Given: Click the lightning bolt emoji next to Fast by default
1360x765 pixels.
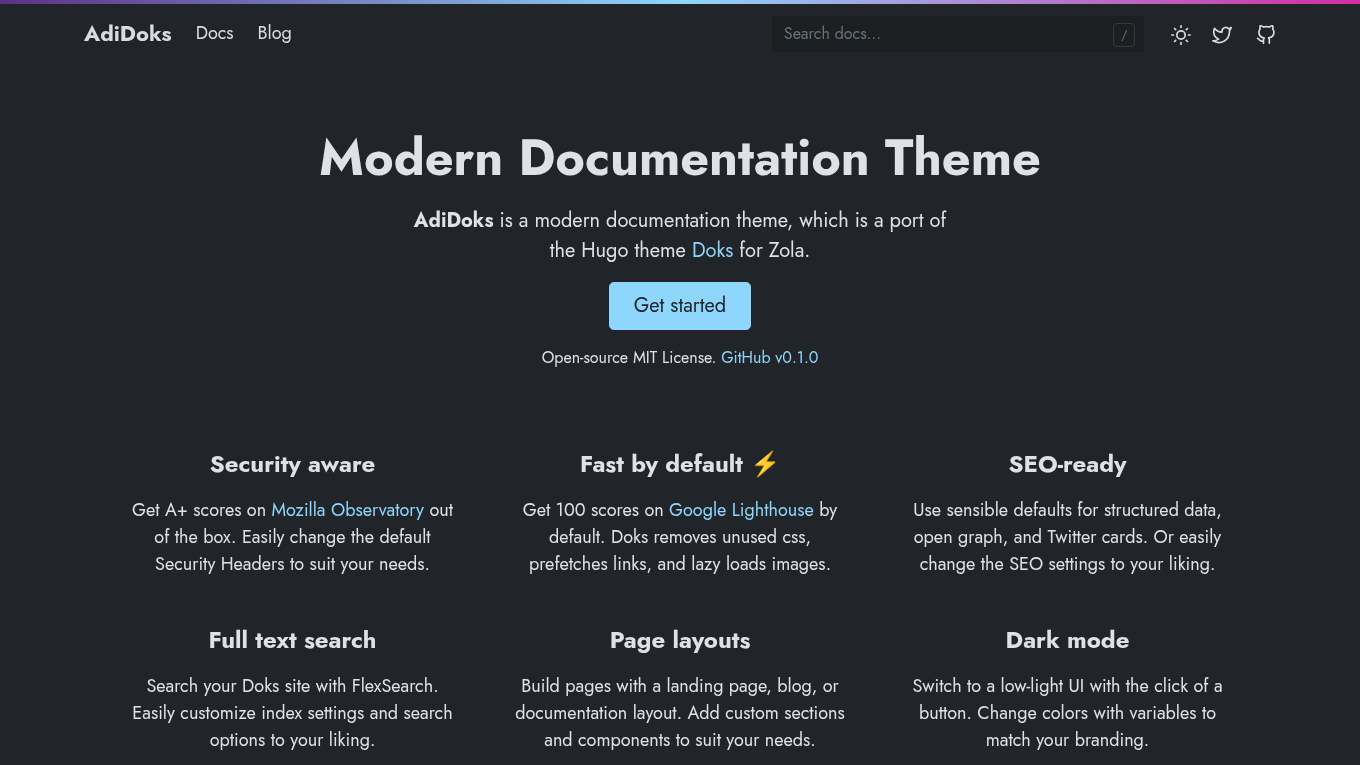Looking at the screenshot, I should point(764,463).
